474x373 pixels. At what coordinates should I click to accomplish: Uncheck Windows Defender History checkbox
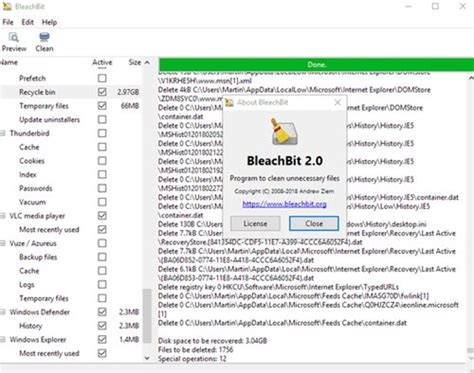pyautogui.click(x=102, y=326)
